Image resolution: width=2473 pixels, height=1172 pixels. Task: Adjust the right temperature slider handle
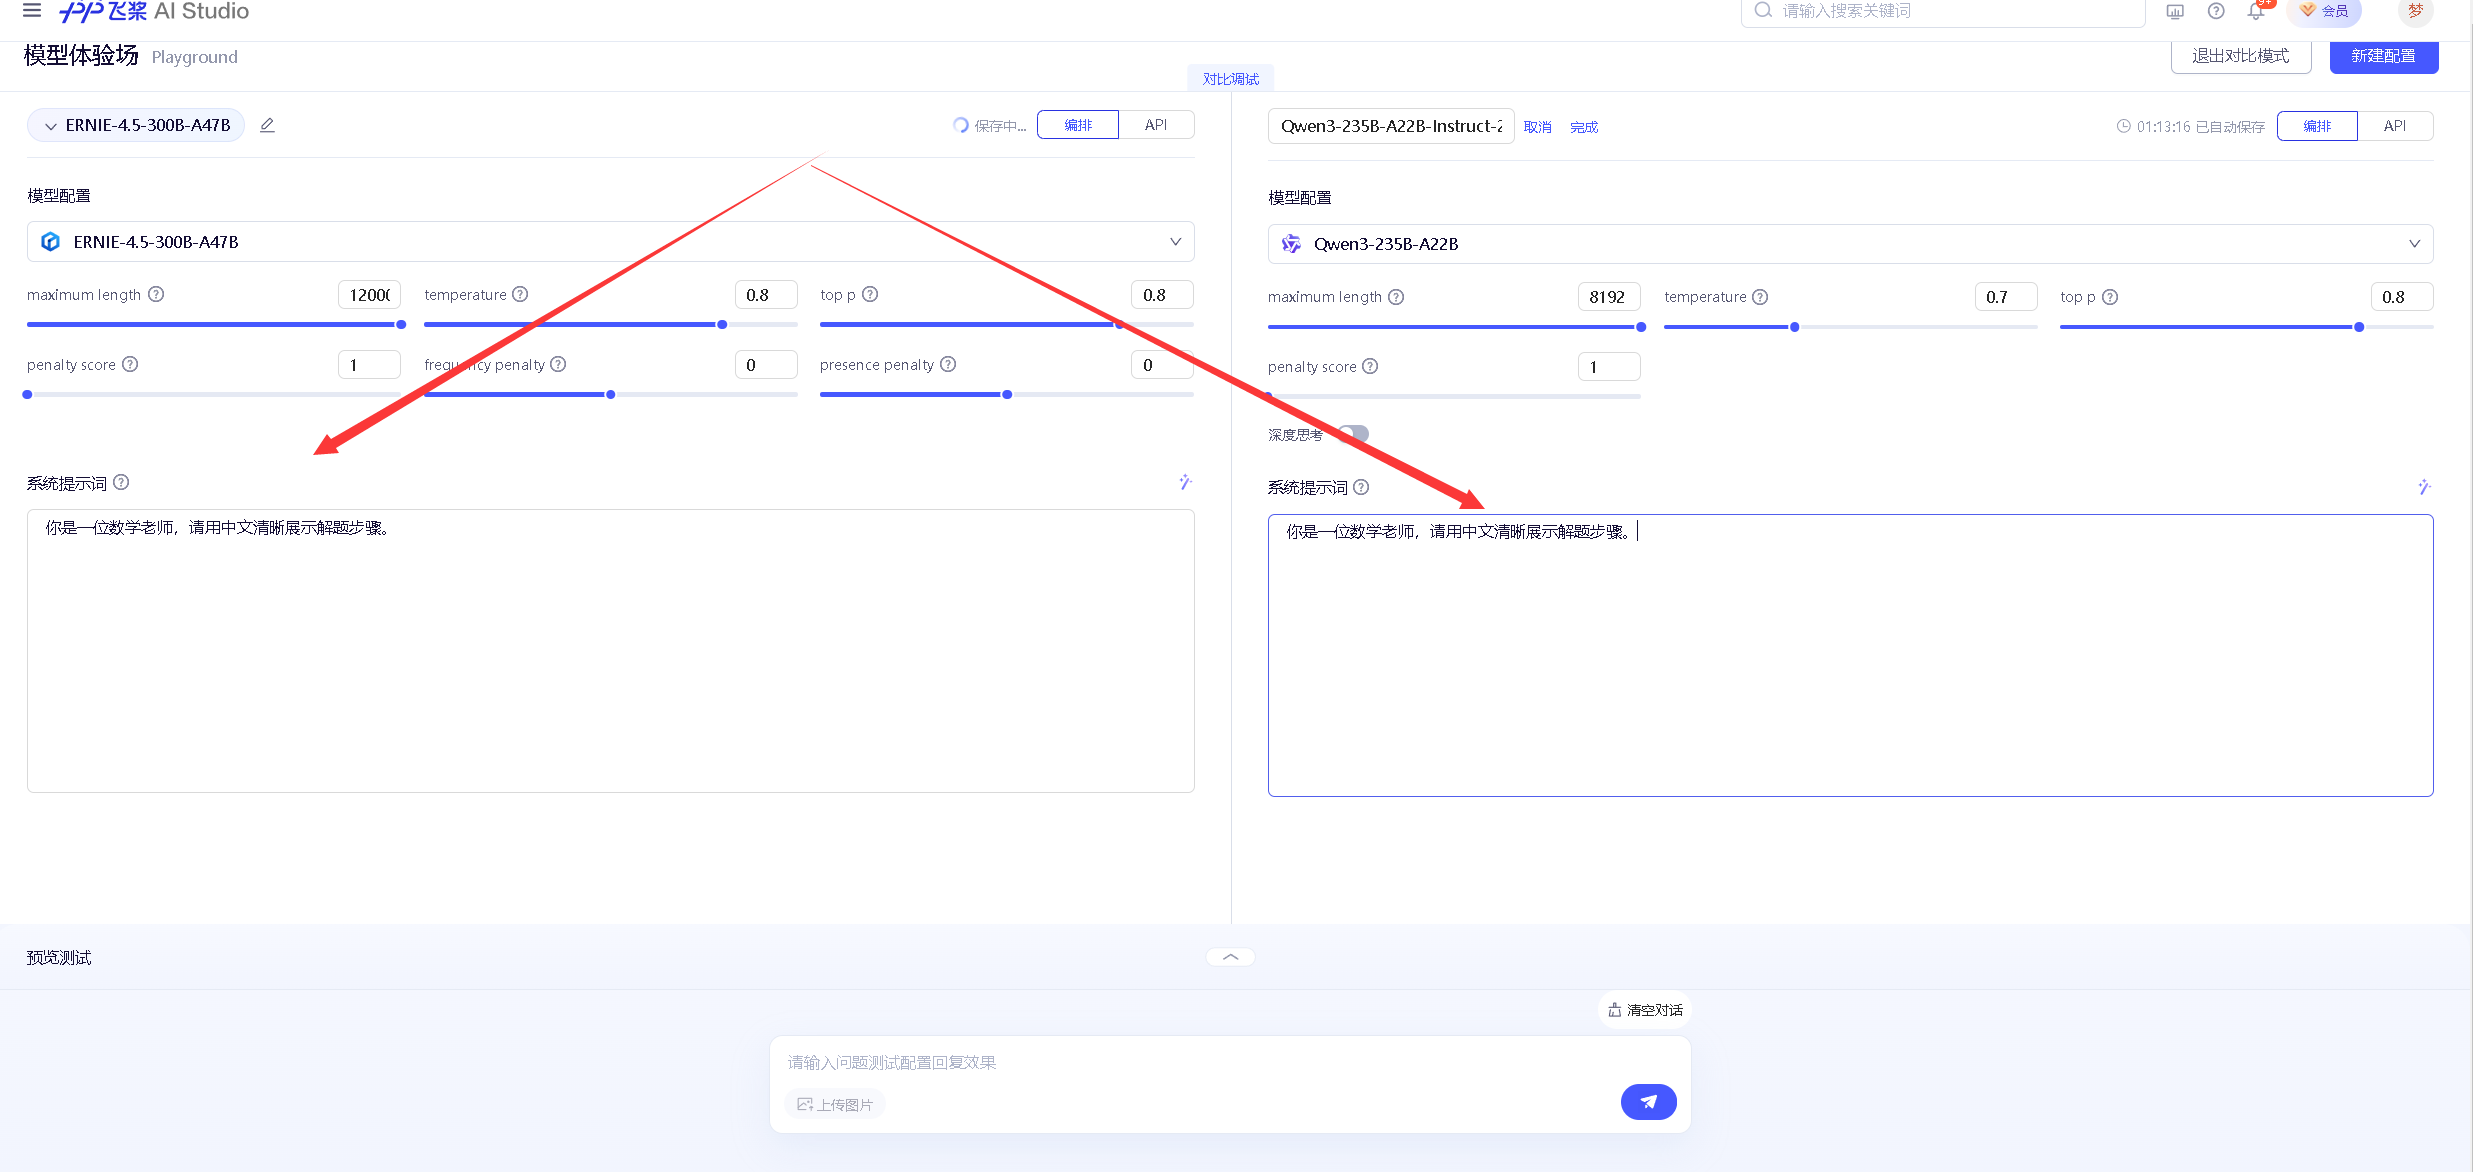pyautogui.click(x=1795, y=327)
